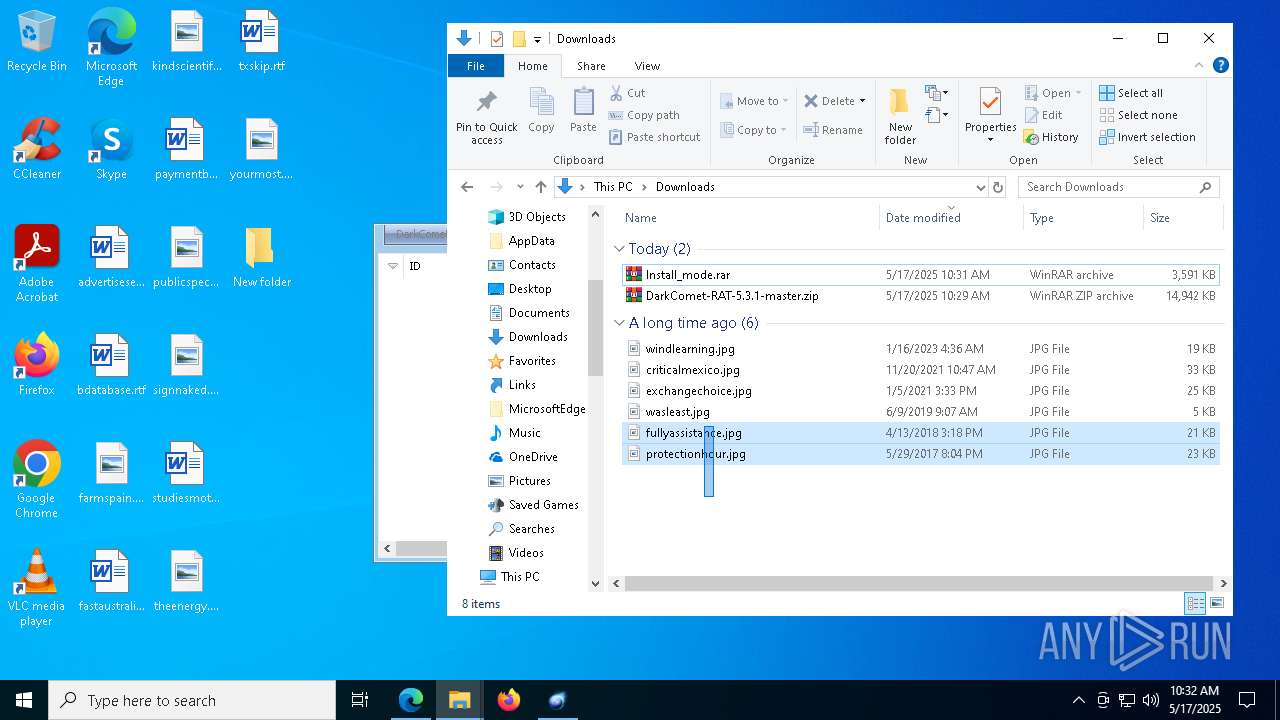Open the Copy to dropdown
Screen dimensions: 1280x720
[x=755, y=130]
